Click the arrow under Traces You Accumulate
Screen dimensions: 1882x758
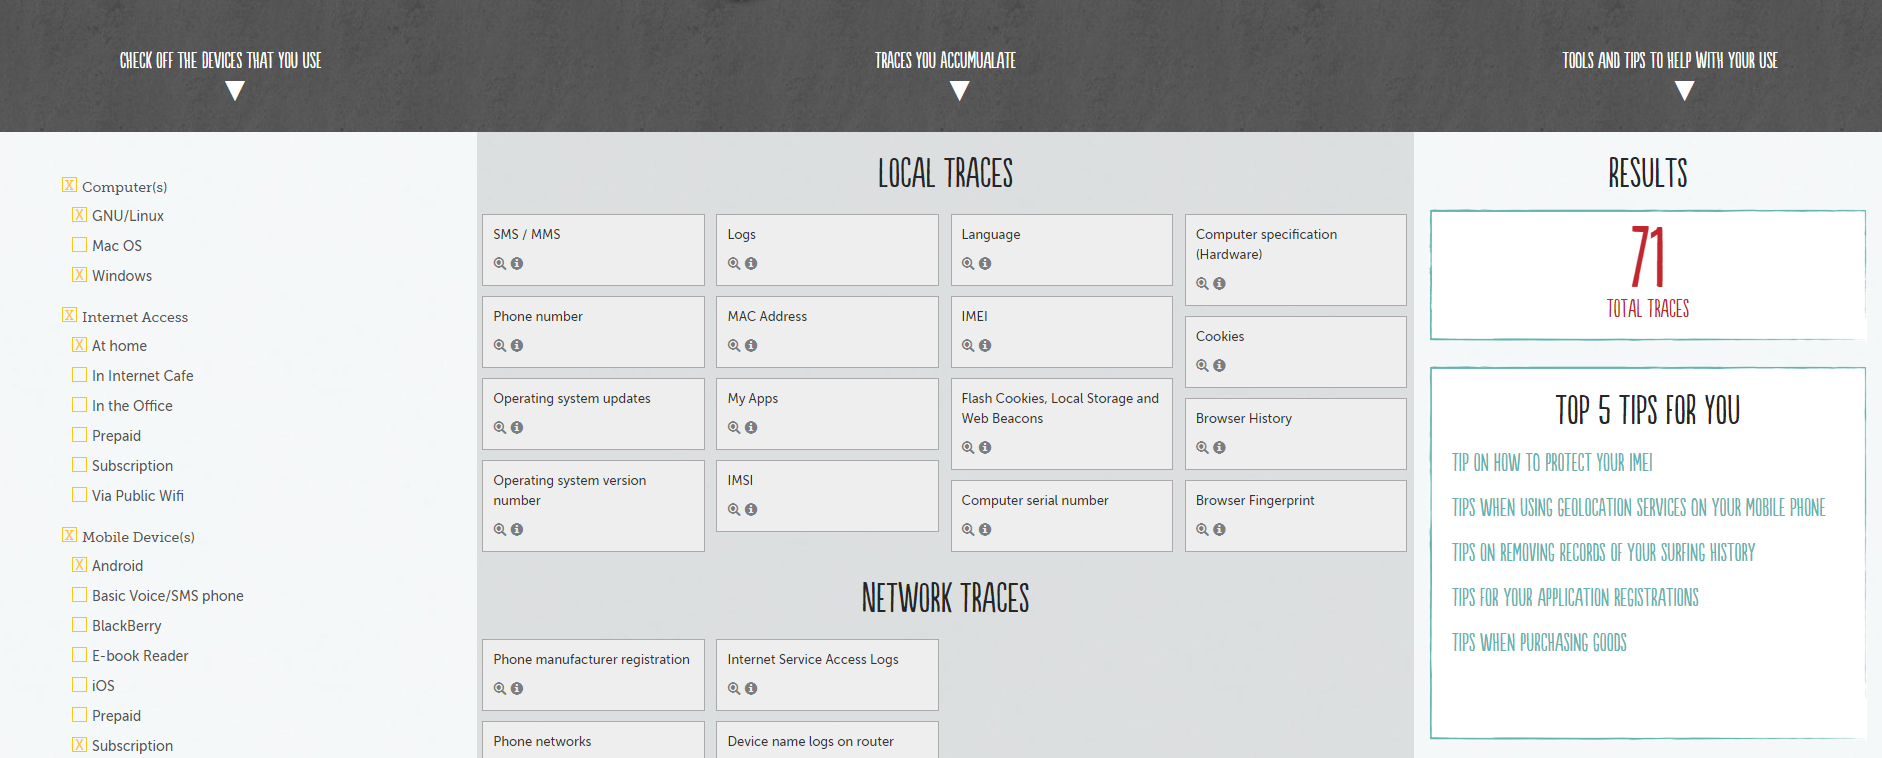tap(959, 91)
